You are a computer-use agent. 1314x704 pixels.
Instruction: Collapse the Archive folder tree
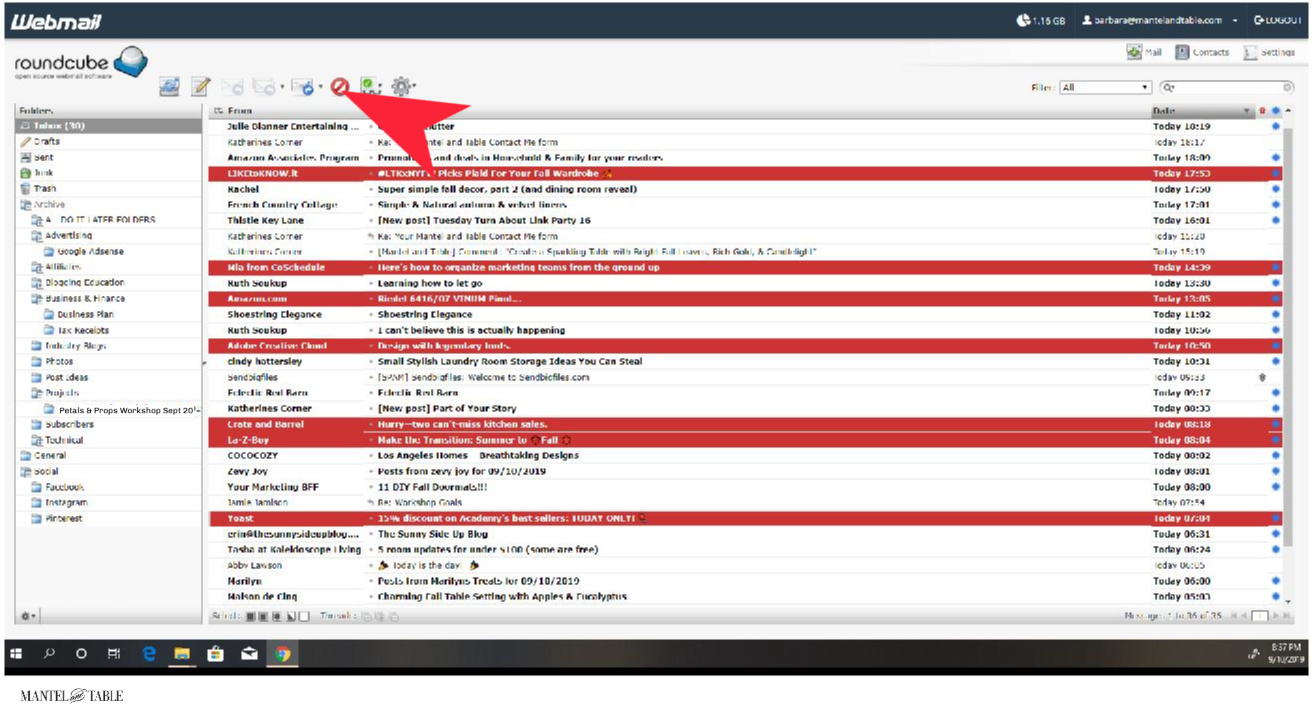pos(25,205)
